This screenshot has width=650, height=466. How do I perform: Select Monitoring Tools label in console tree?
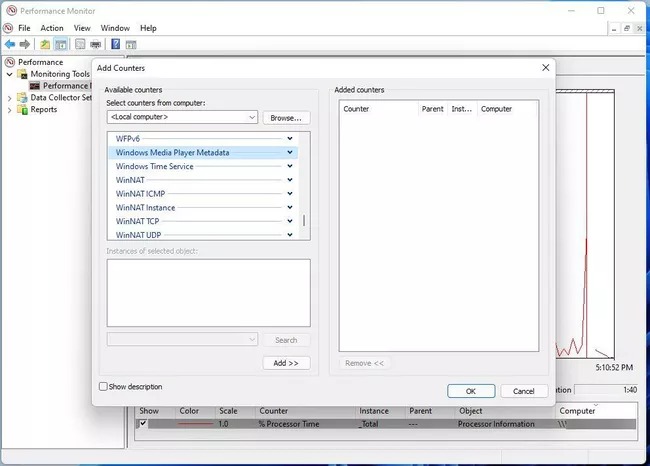click(60, 74)
